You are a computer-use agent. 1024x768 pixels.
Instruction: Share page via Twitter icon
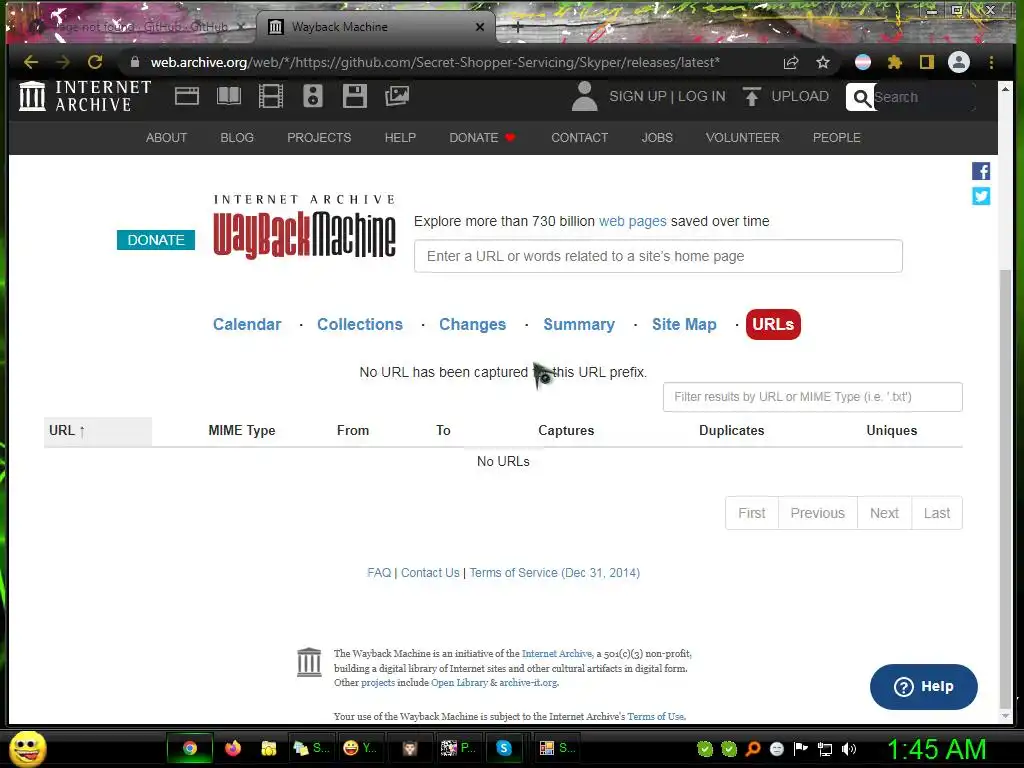click(981, 196)
